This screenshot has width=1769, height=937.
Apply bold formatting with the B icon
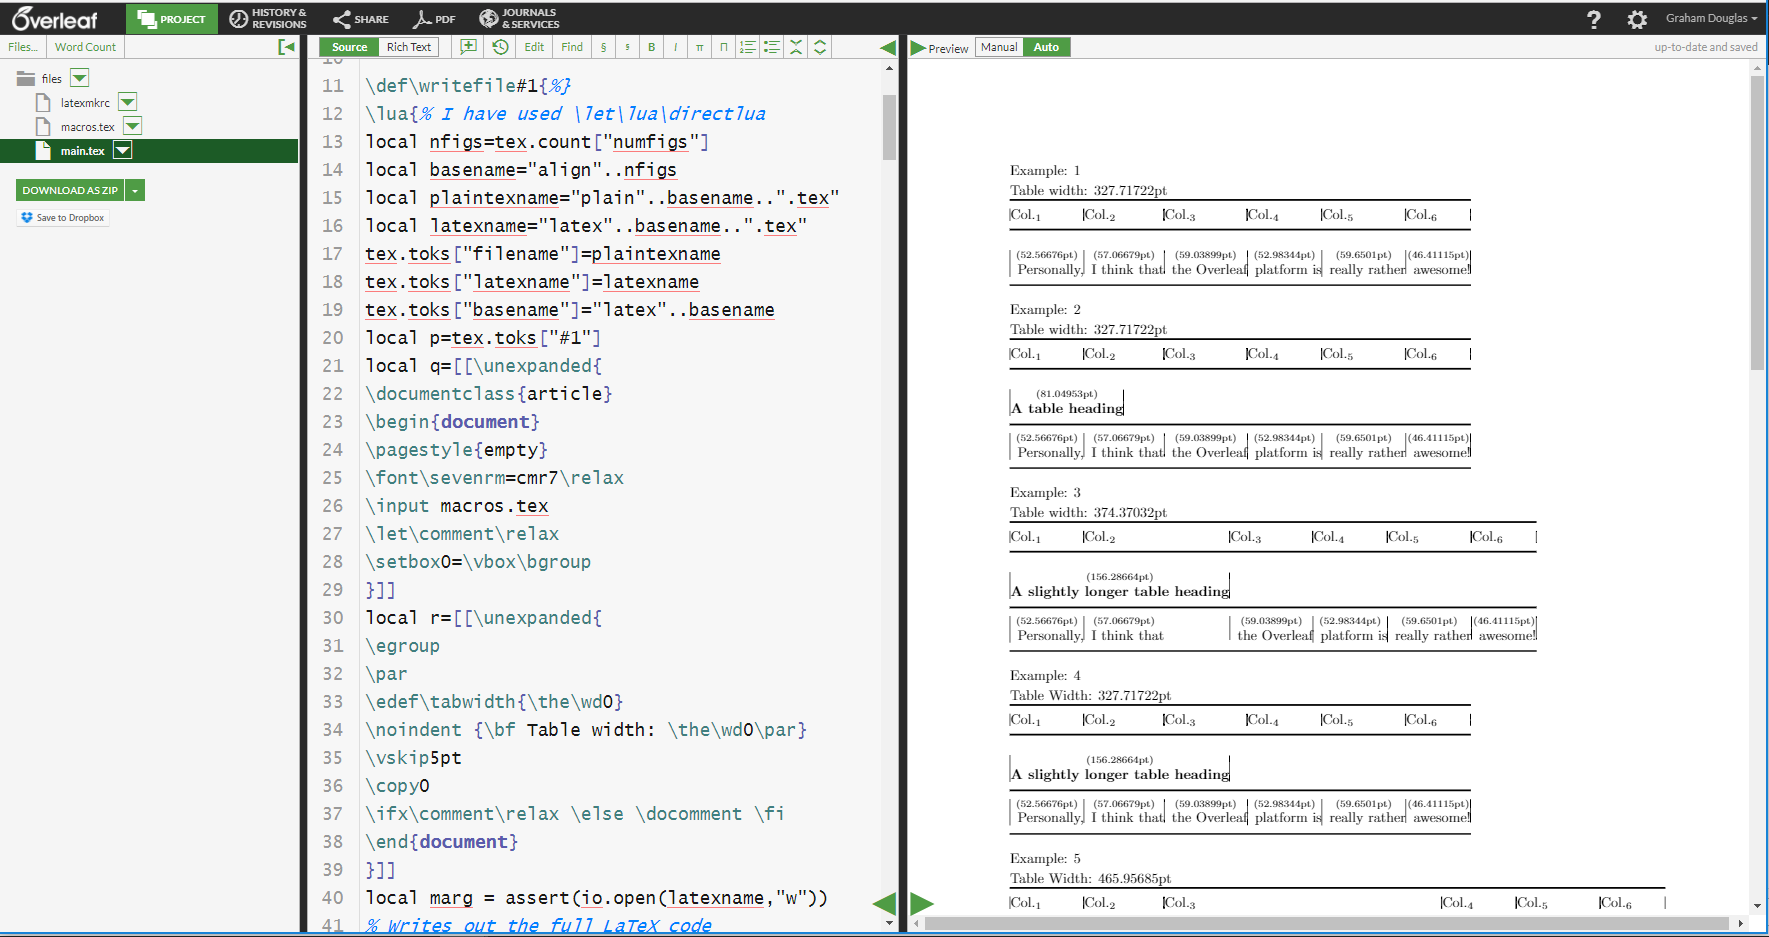point(651,47)
